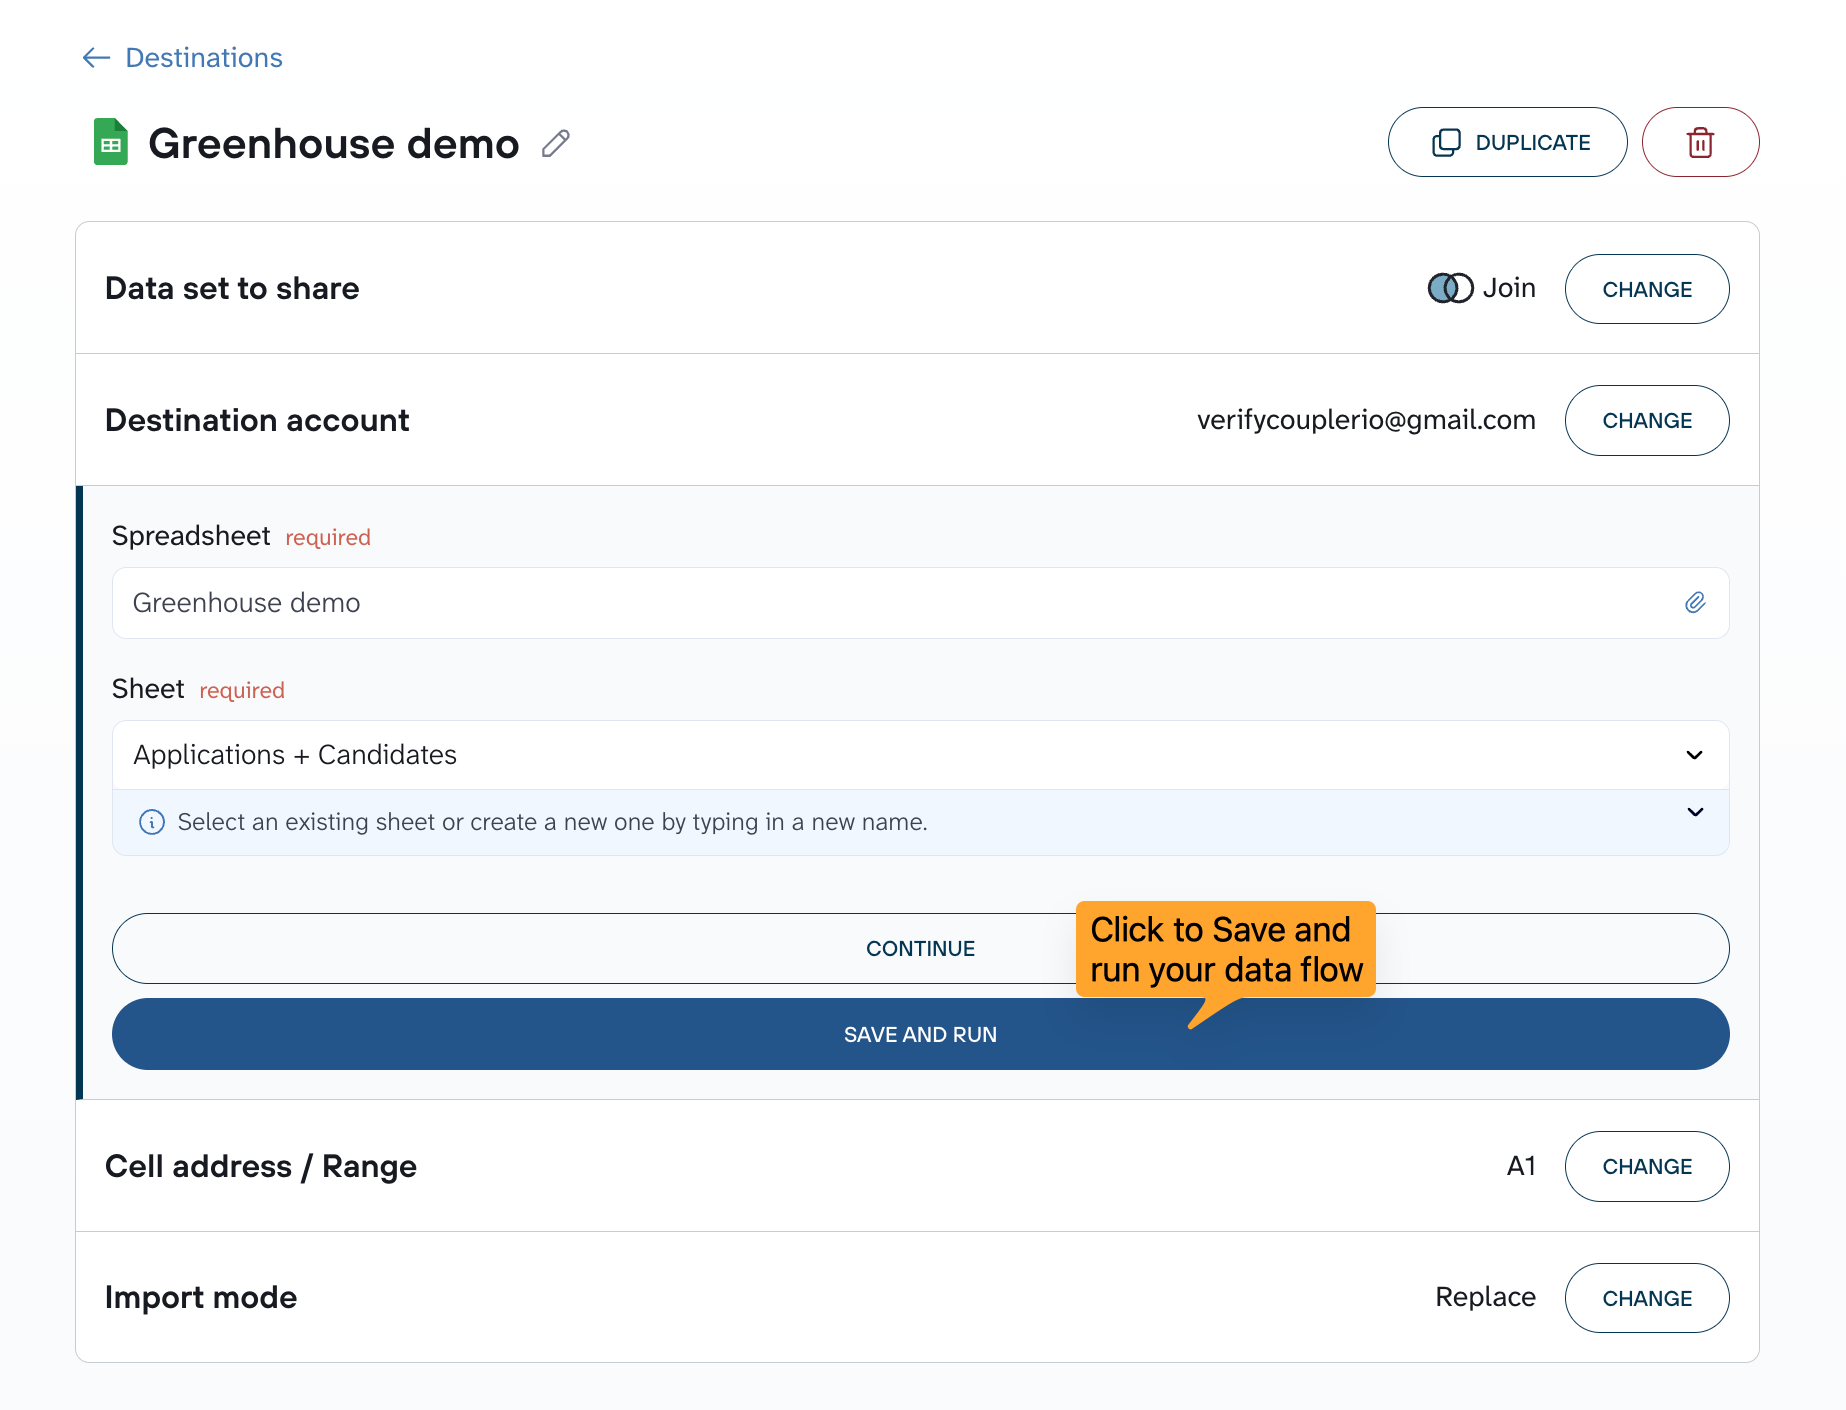This screenshot has height=1410, width=1846.
Task: Click the Replace import mode value
Action: tap(1485, 1297)
